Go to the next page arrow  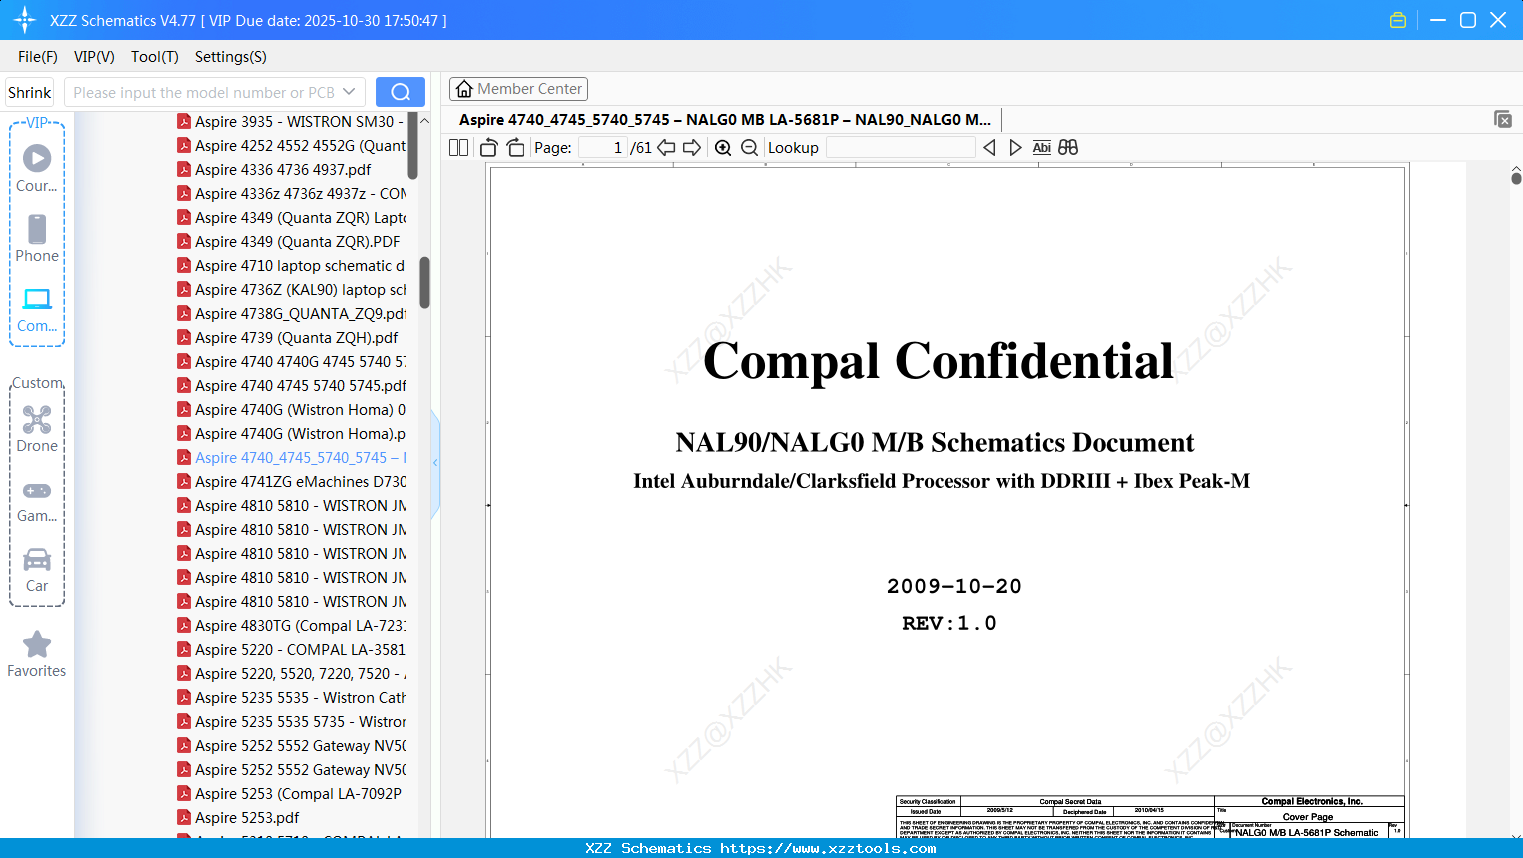point(692,148)
